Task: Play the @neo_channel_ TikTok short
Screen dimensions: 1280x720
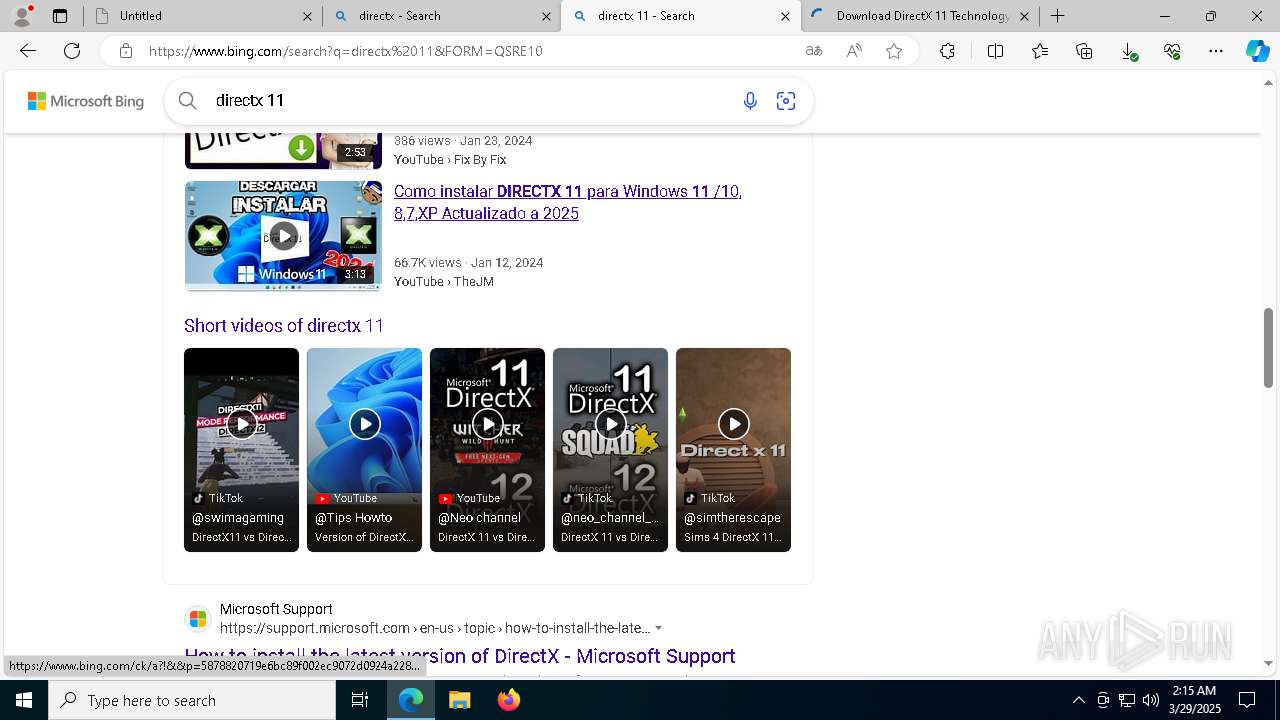Action: pyautogui.click(x=610, y=449)
